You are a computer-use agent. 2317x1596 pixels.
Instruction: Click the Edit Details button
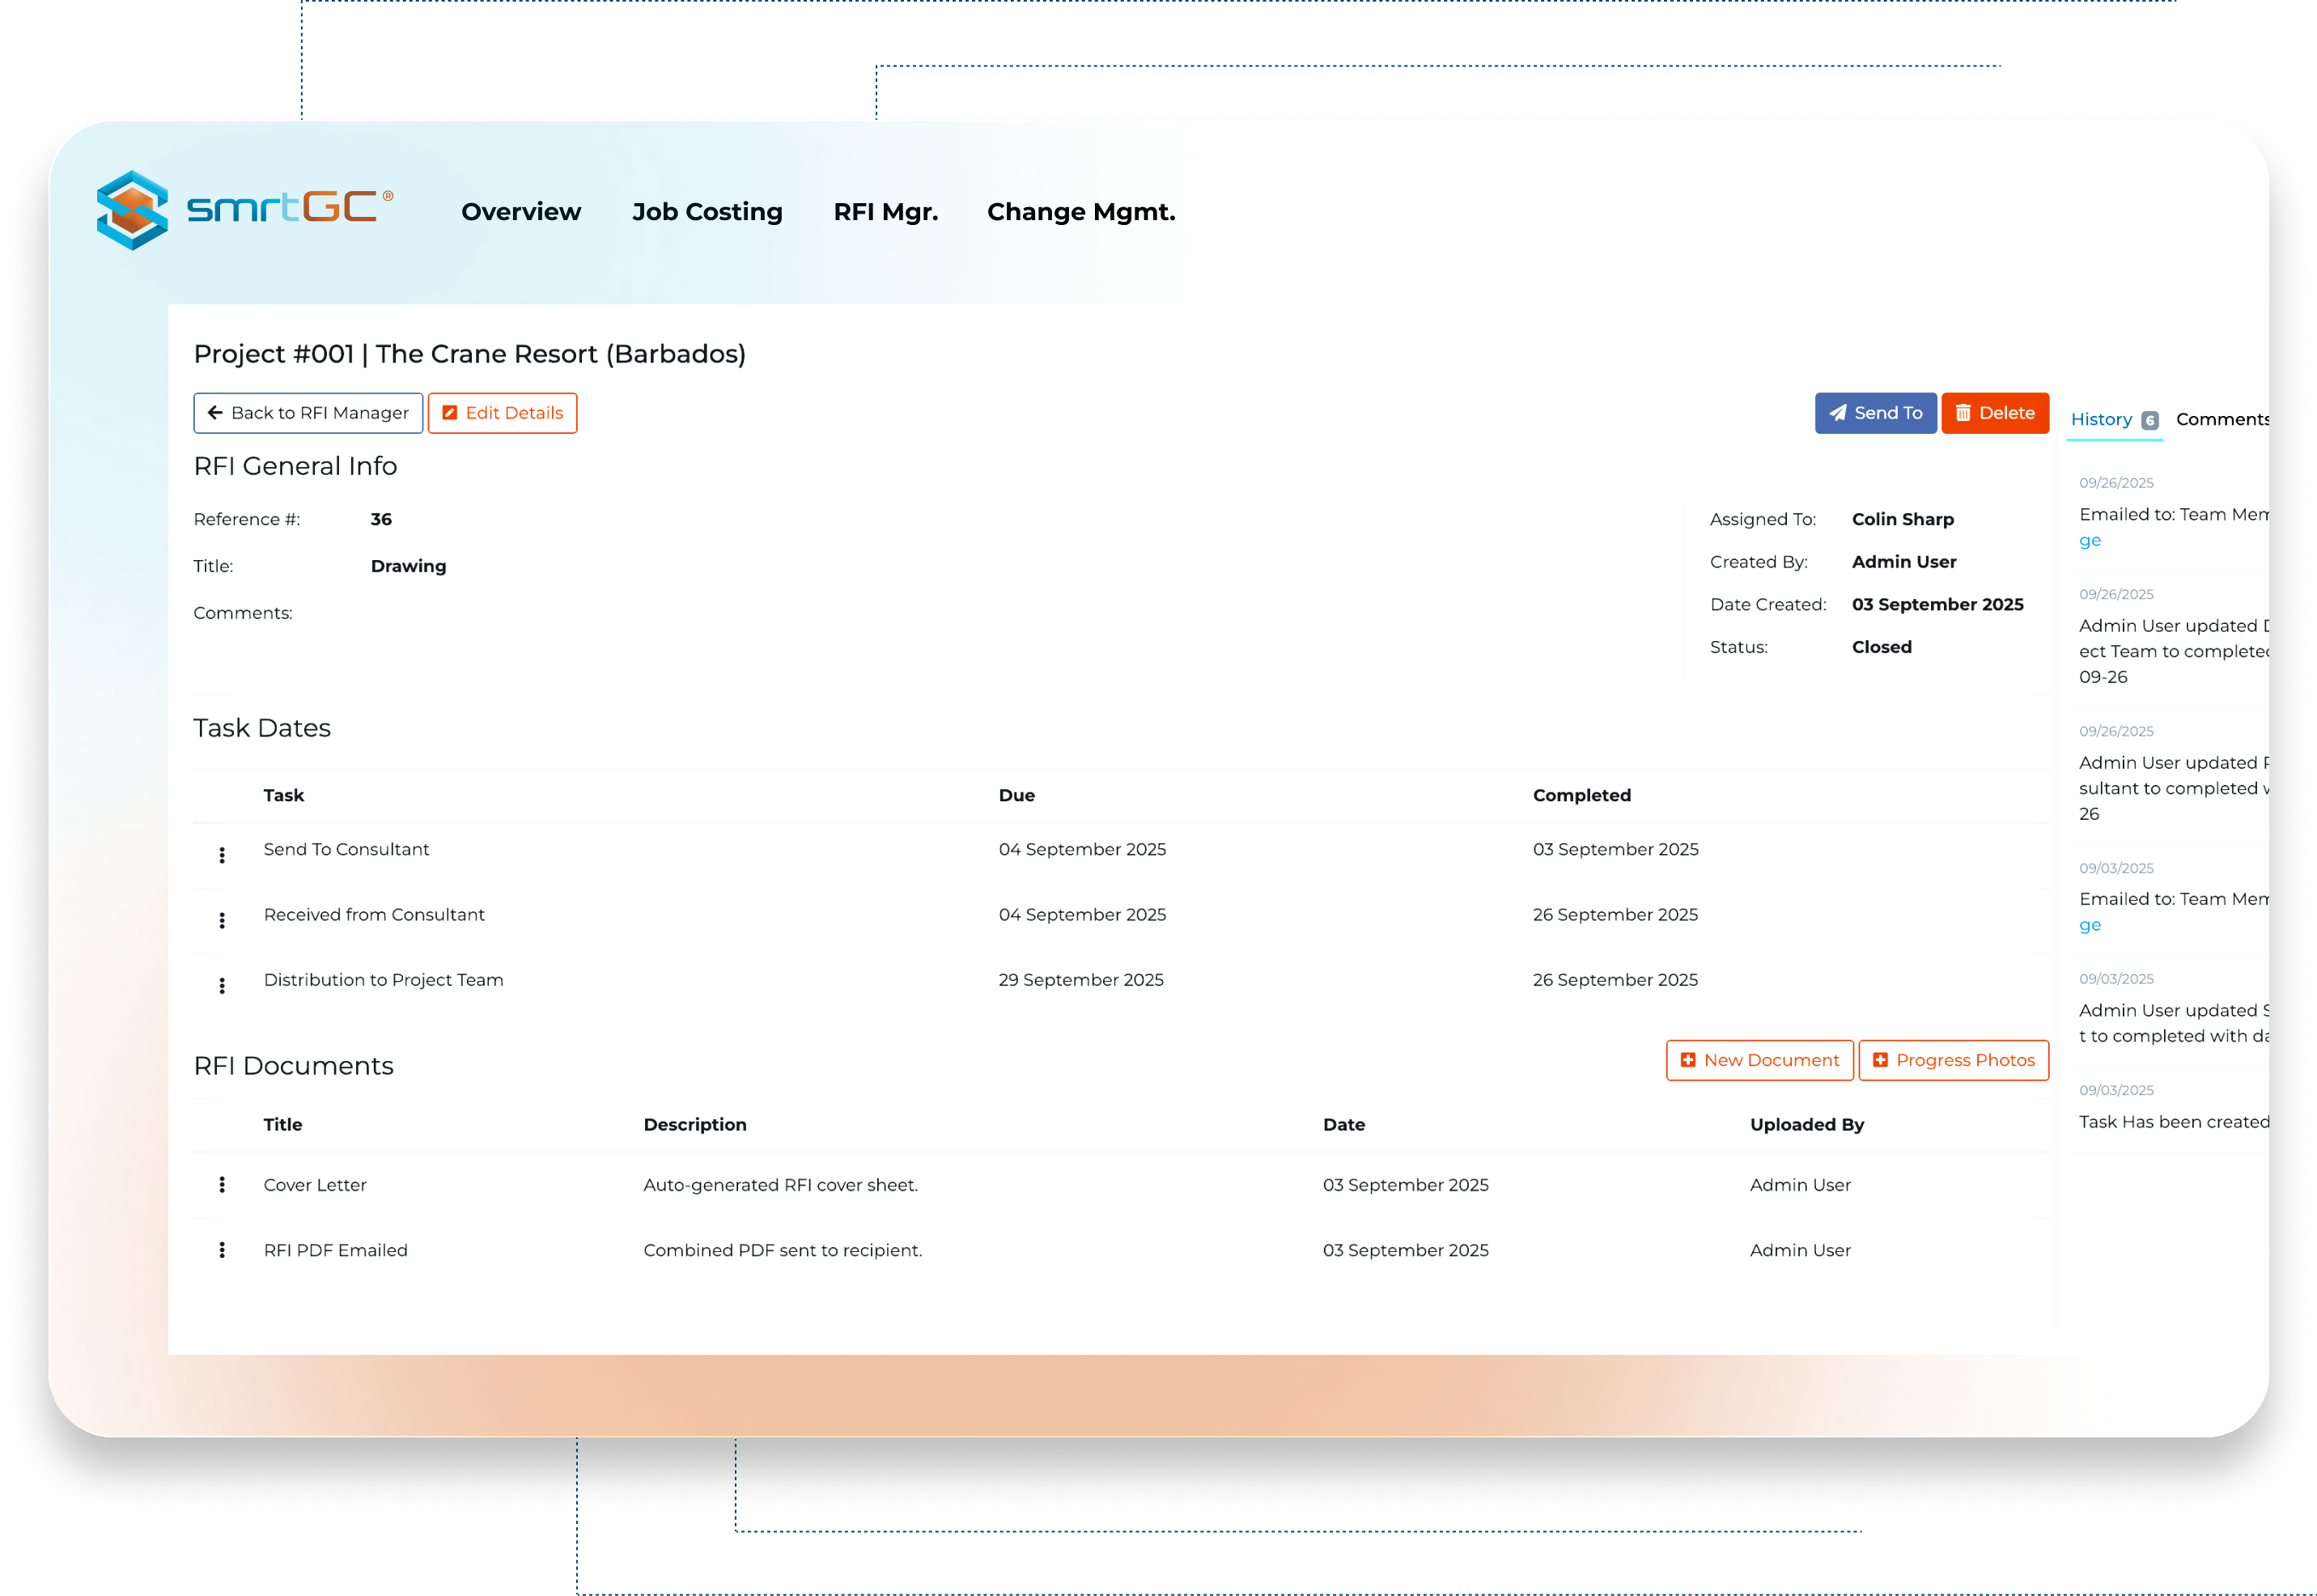[x=502, y=413]
